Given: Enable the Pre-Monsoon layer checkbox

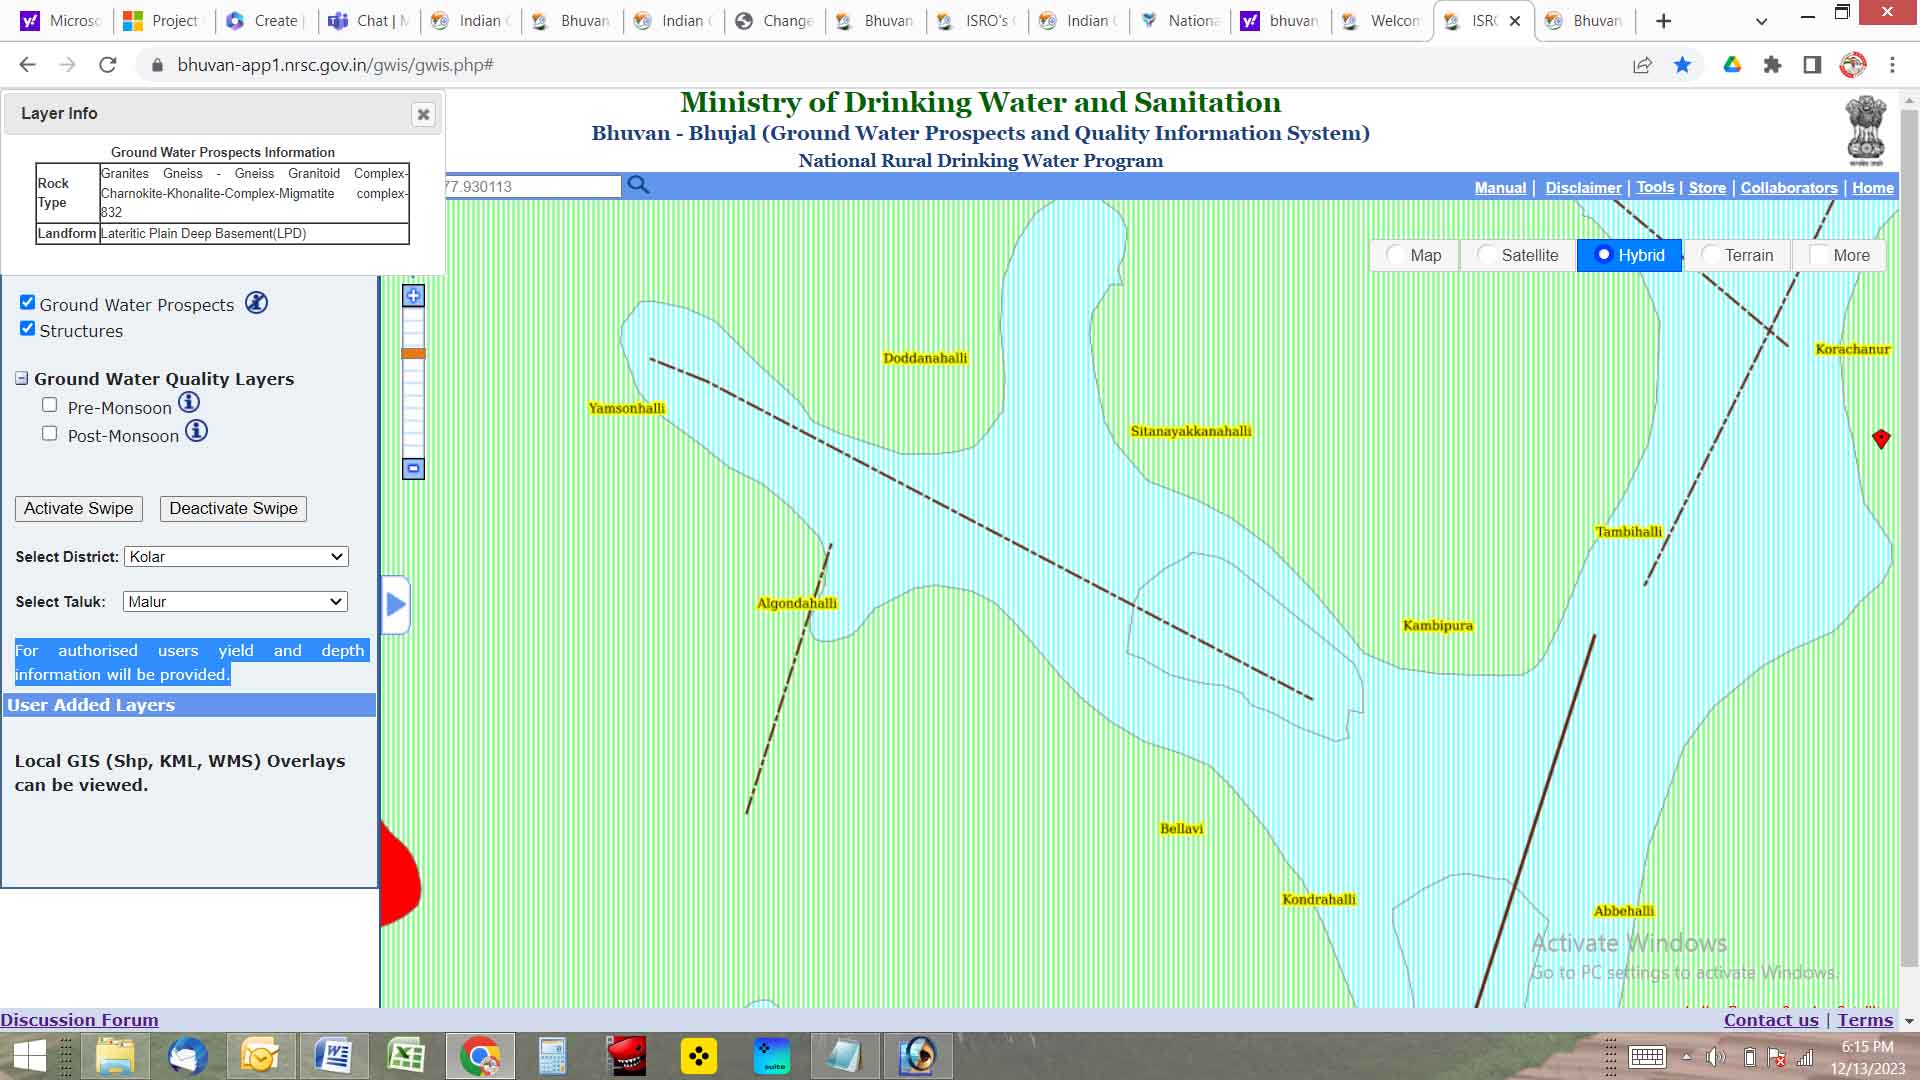Looking at the screenshot, I should coord(49,405).
